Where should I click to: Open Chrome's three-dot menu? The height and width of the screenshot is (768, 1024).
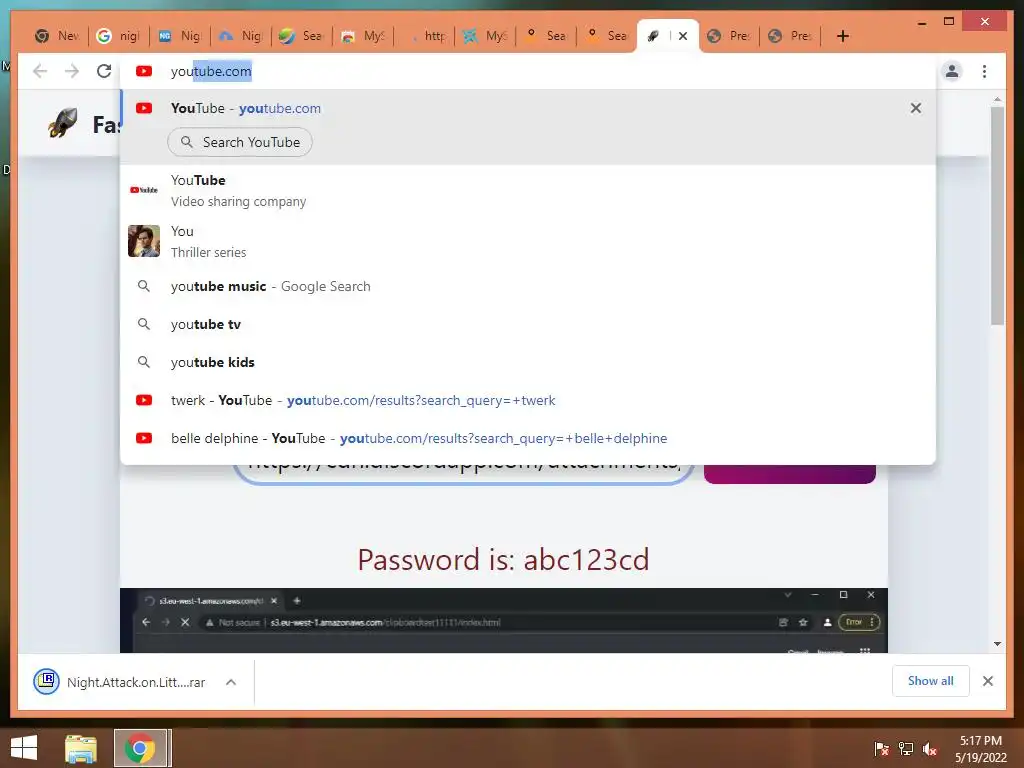point(984,71)
